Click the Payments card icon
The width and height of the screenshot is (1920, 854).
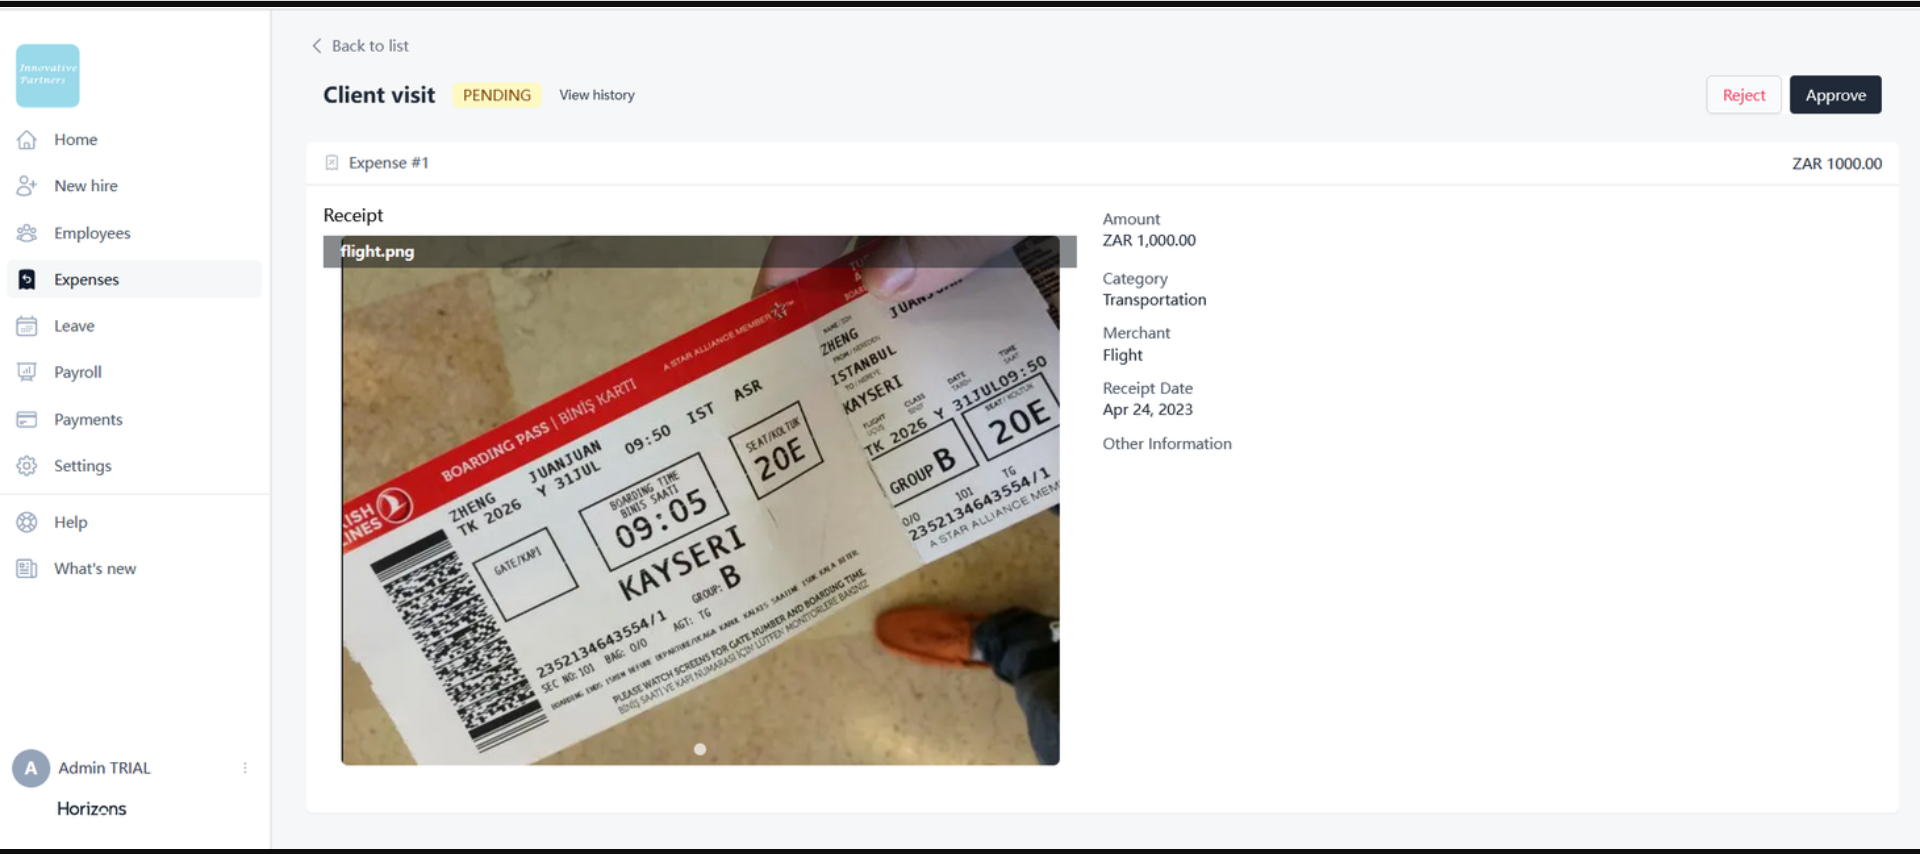coord(27,419)
